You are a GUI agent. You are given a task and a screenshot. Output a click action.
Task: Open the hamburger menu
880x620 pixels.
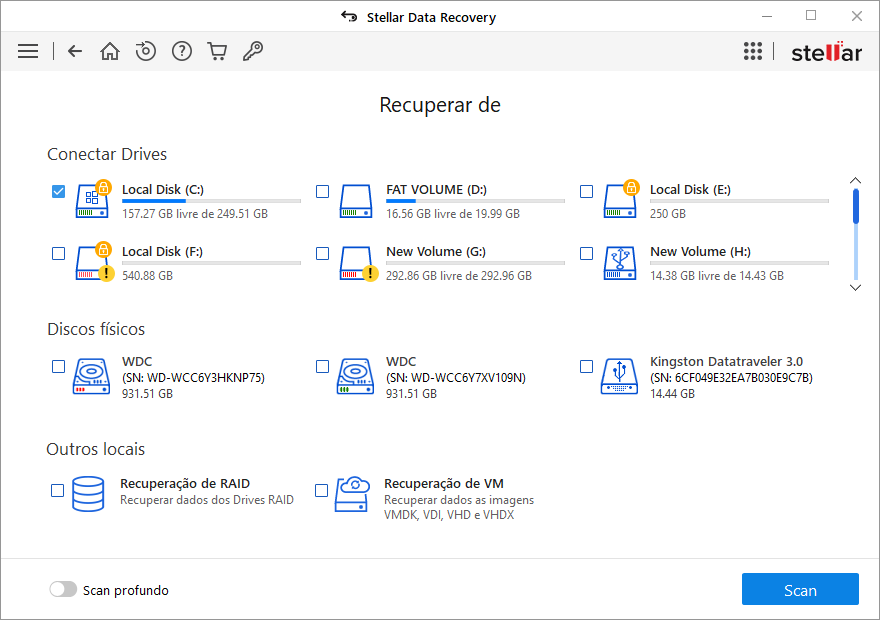(x=28, y=51)
